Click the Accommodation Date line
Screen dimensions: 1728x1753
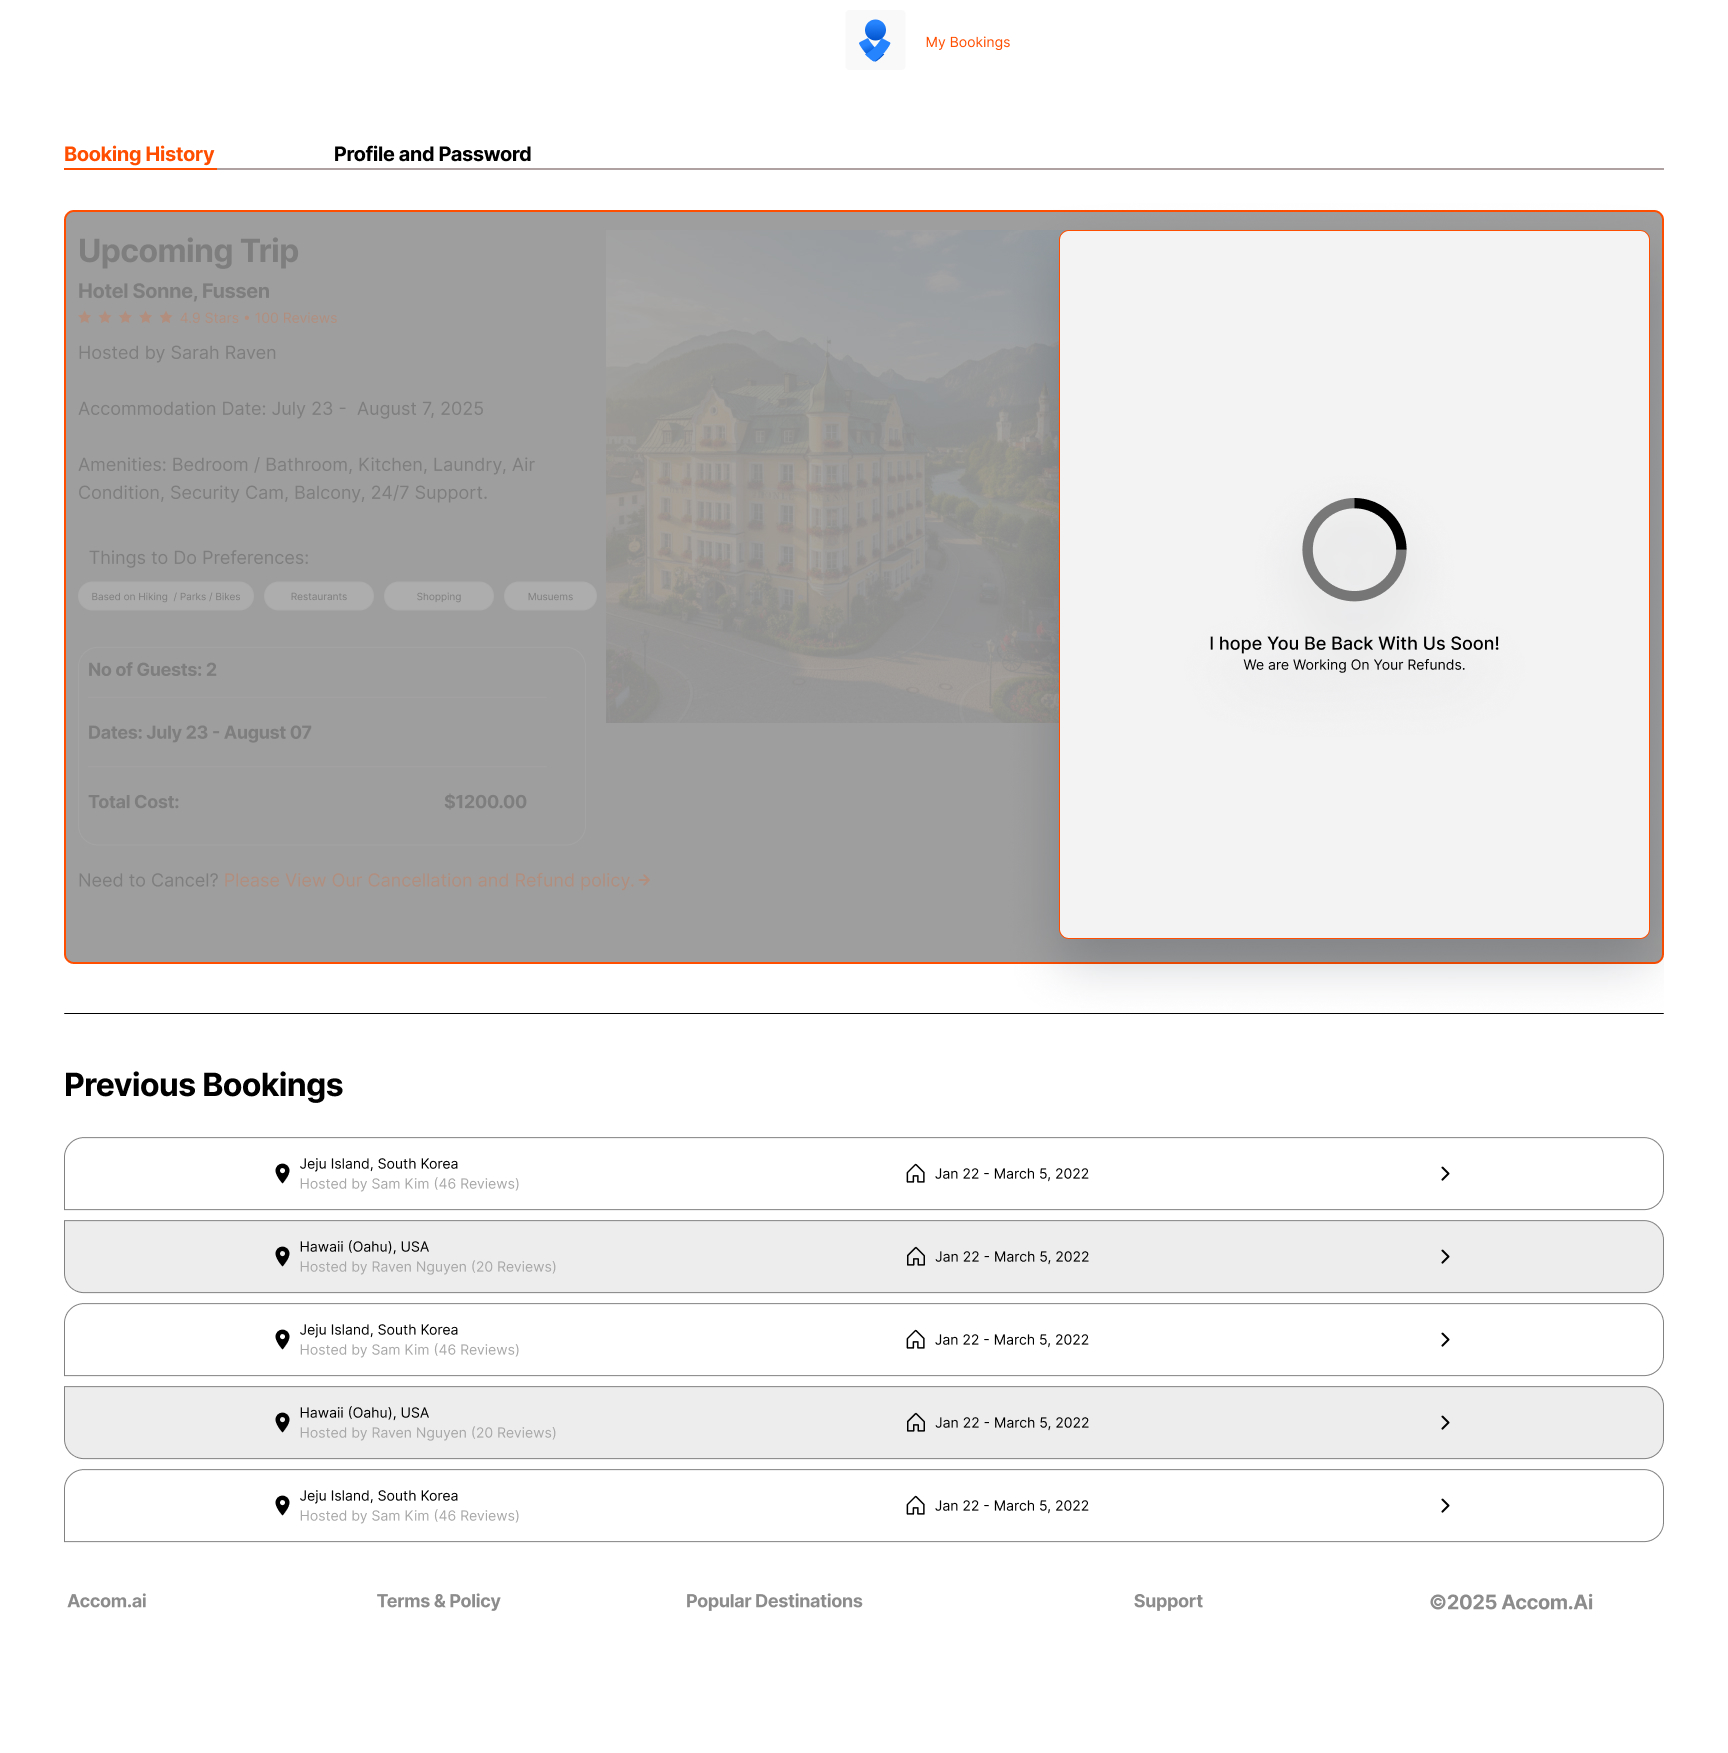pos(281,409)
